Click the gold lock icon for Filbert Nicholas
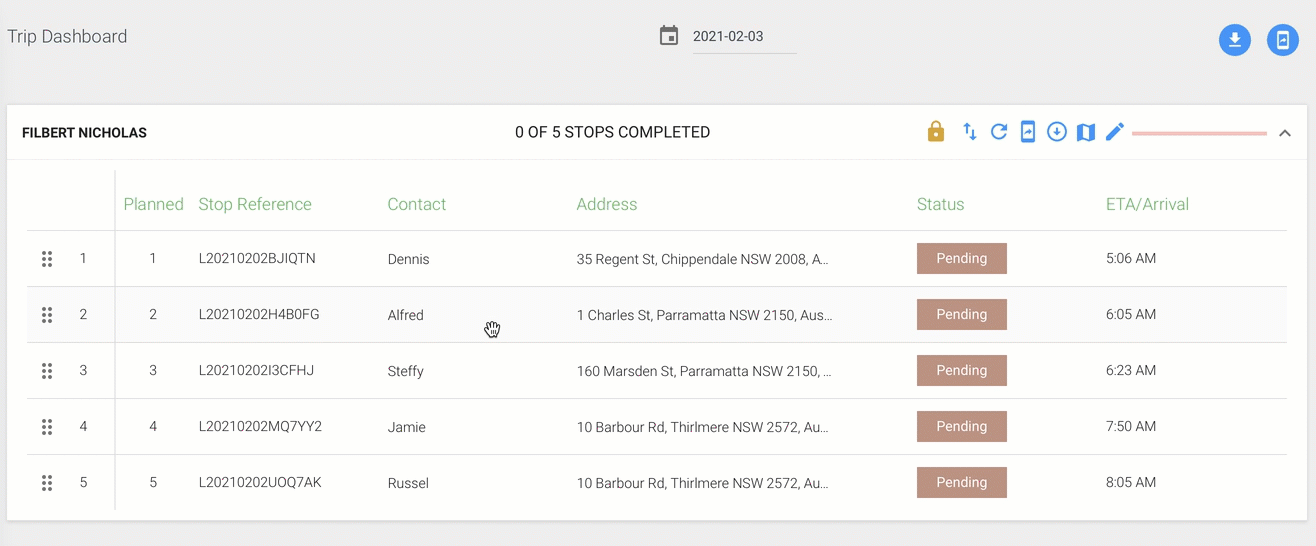1316x546 pixels. (936, 132)
